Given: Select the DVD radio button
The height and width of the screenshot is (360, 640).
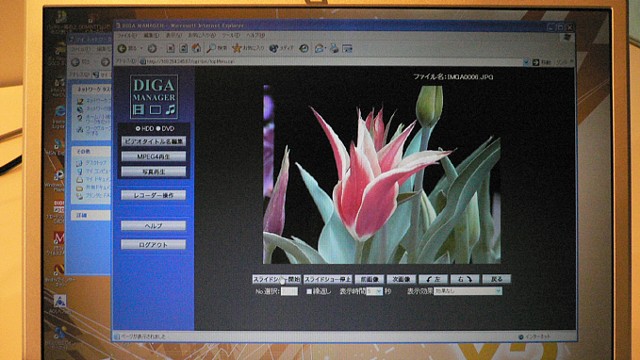Looking at the screenshot, I should click(x=158, y=129).
